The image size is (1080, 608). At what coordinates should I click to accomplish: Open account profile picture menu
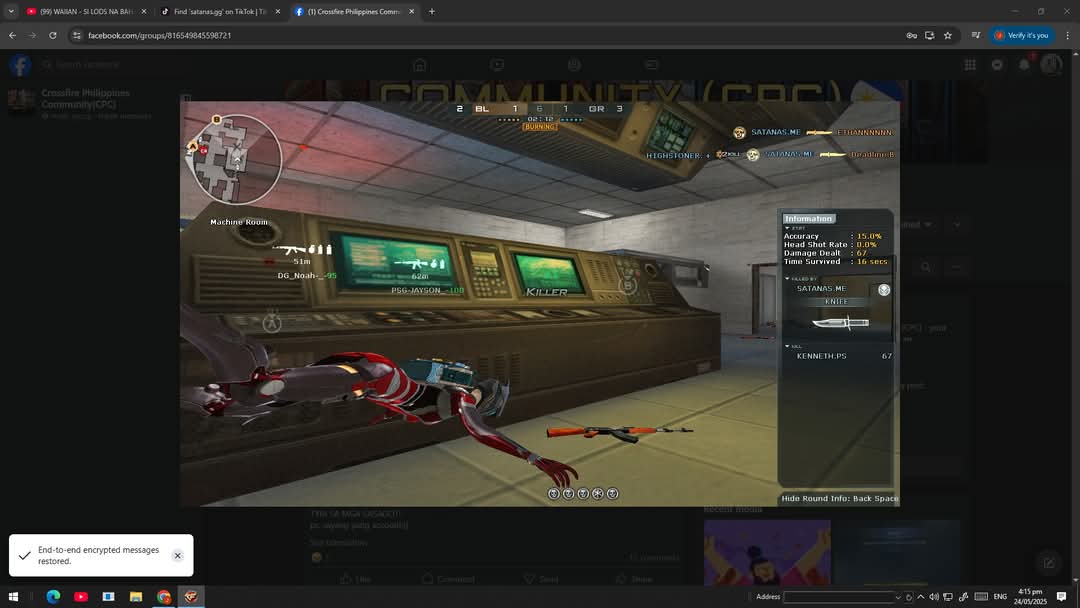pyautogui.click(x=1050, y=65)
